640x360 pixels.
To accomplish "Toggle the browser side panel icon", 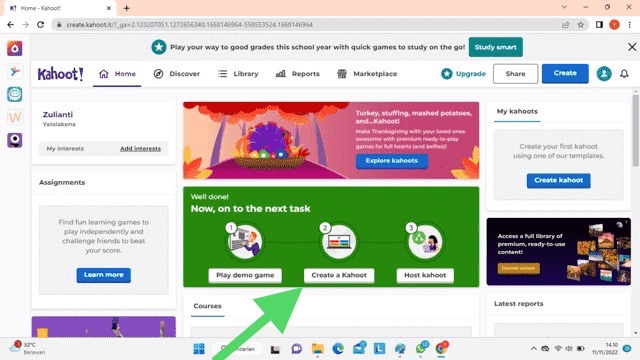I will 599,25.
